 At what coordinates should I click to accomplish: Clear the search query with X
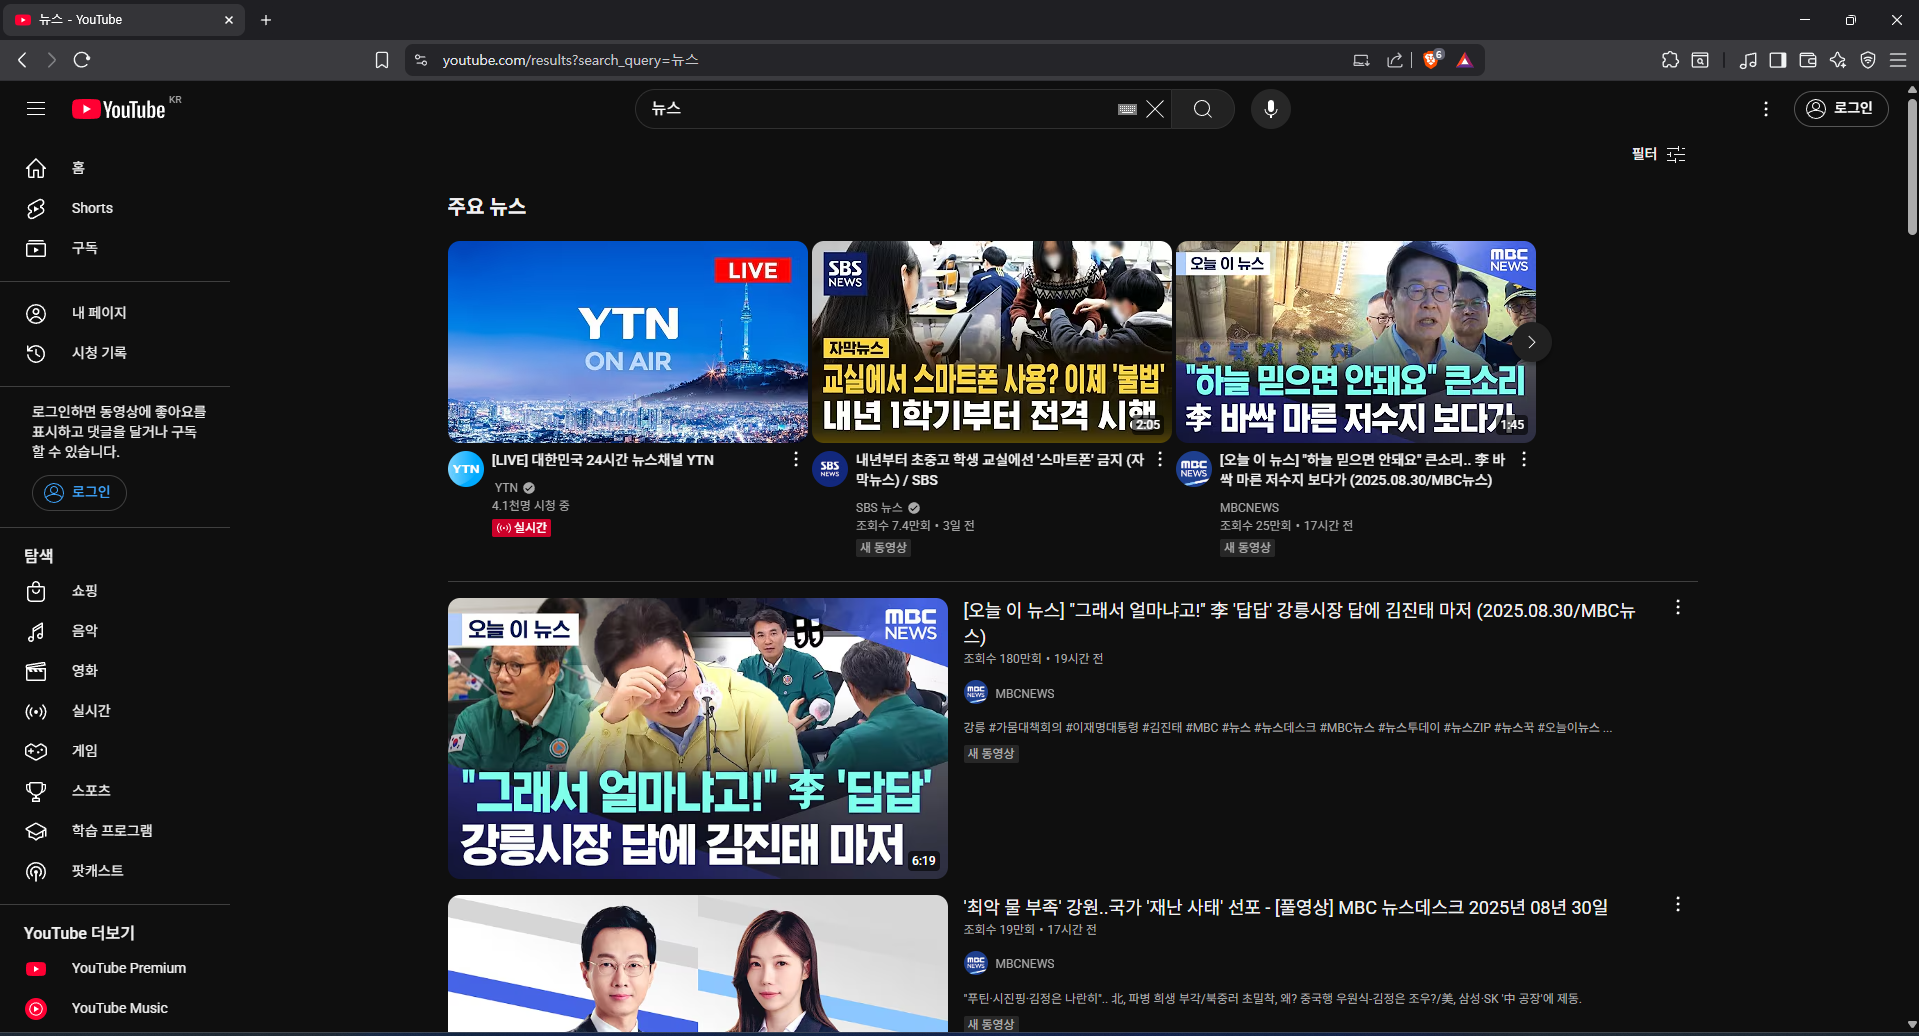[1155, 109]
